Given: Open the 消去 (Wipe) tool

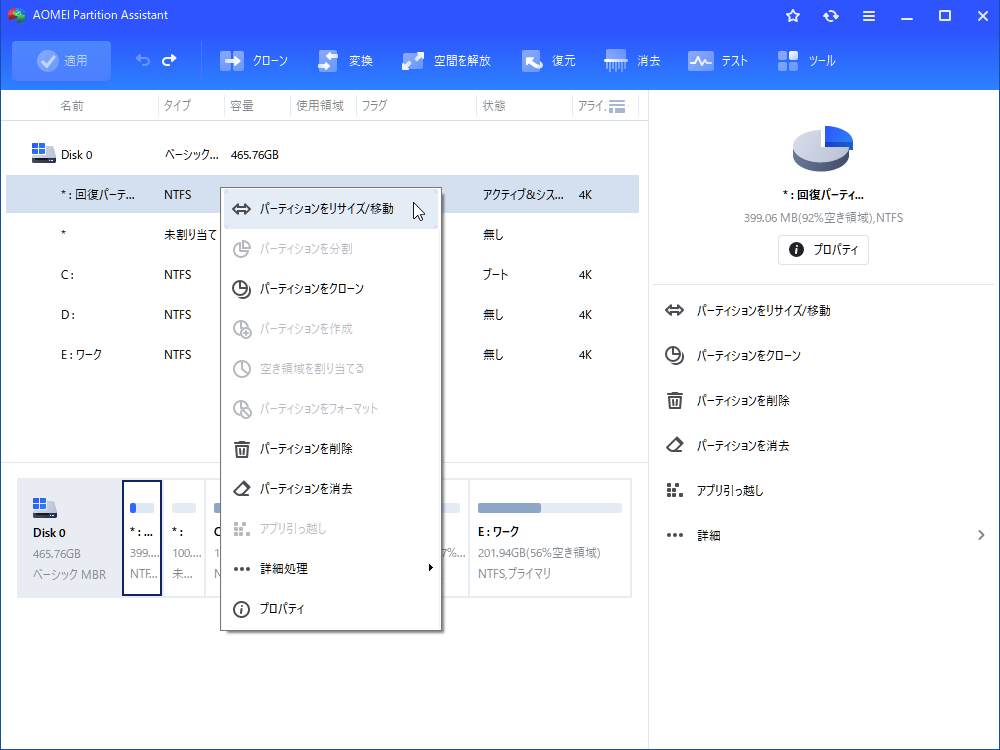Looking at the screenshot, I should click(x=632, y=61).
